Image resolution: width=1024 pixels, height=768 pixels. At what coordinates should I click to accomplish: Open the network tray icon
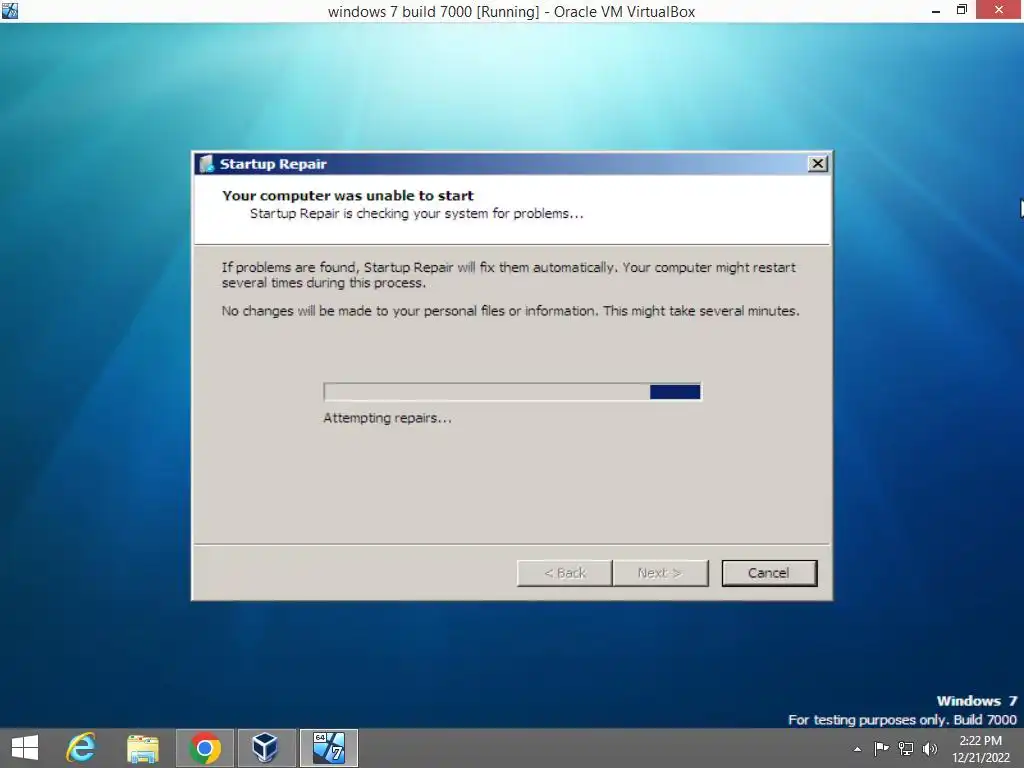pos(906,748)
